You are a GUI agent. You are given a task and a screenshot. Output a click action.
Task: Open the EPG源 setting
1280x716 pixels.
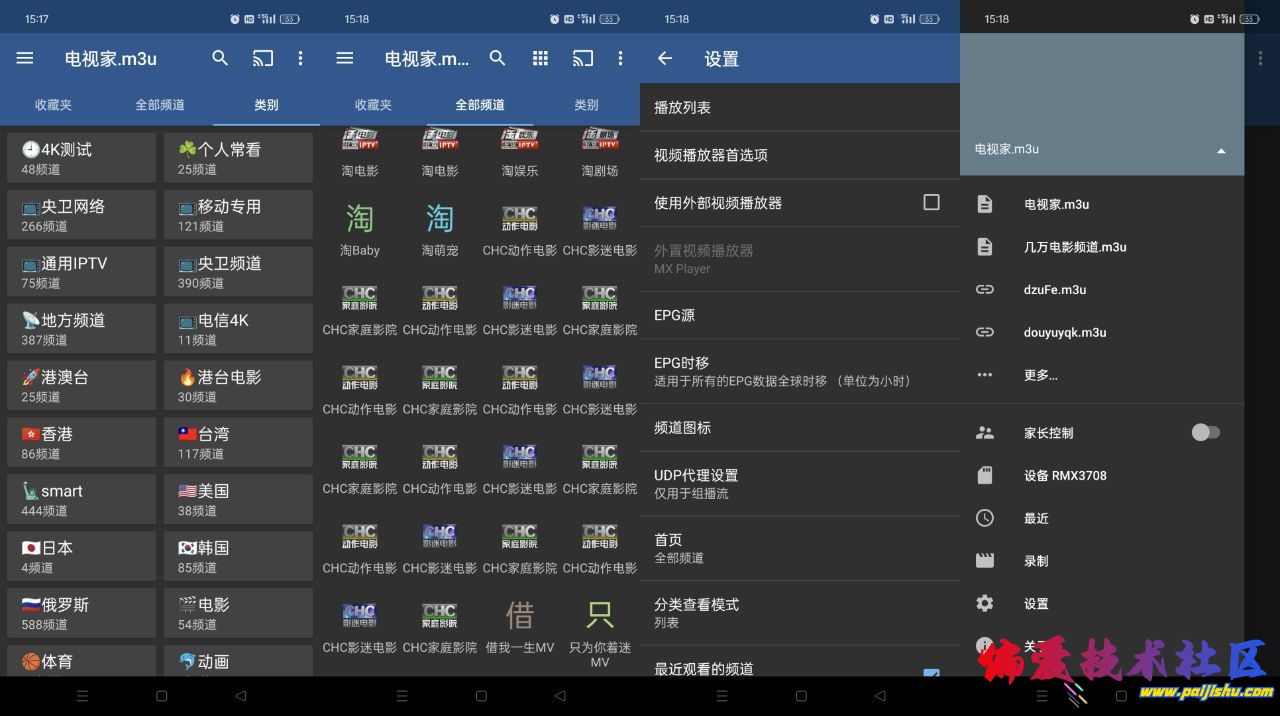pos(798,315)
